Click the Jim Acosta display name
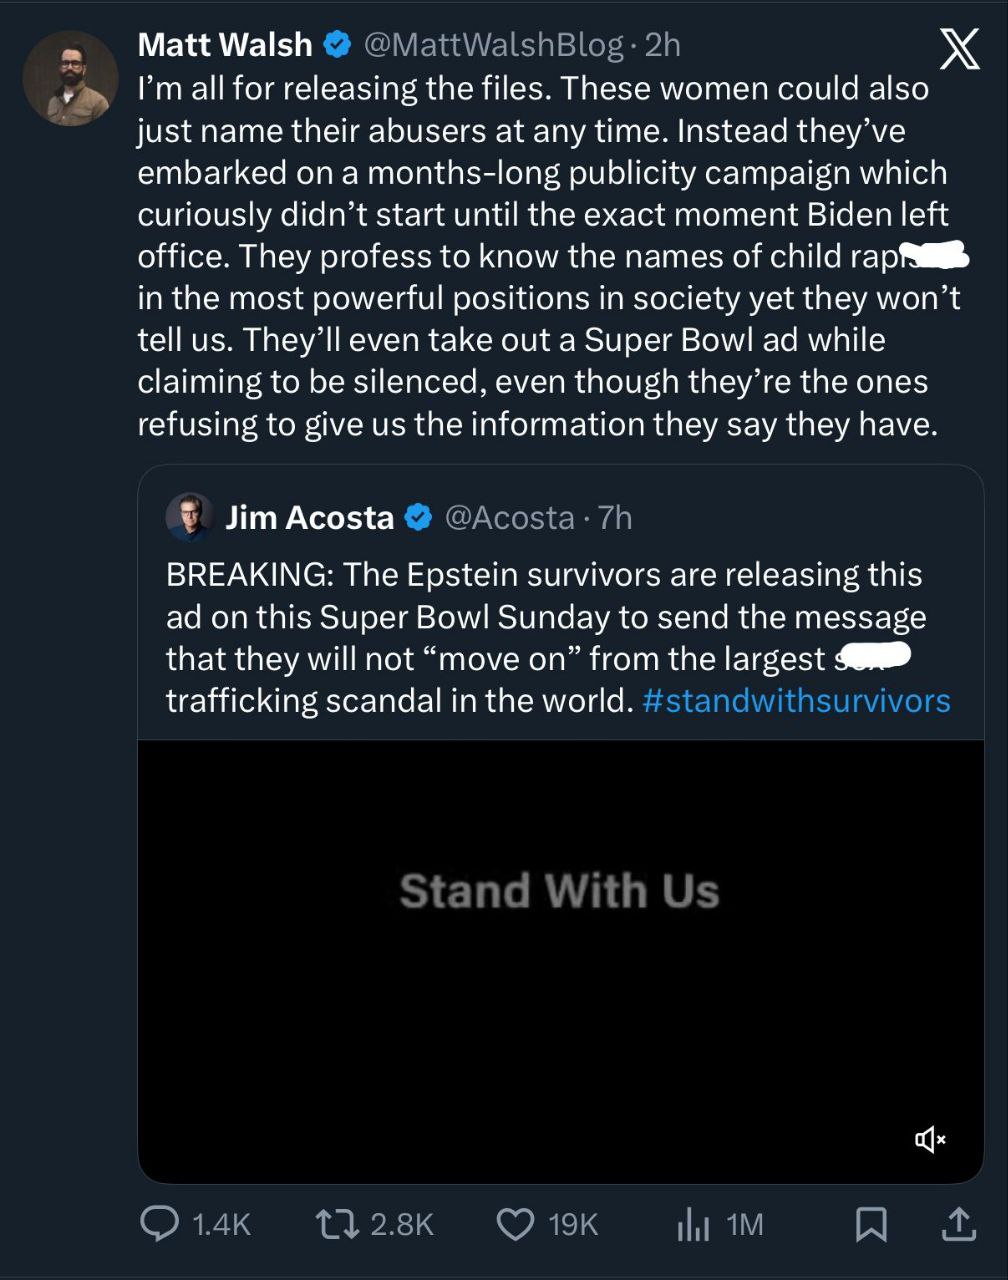Viewport: 1008px width, 1280px height. click(309, 517)
